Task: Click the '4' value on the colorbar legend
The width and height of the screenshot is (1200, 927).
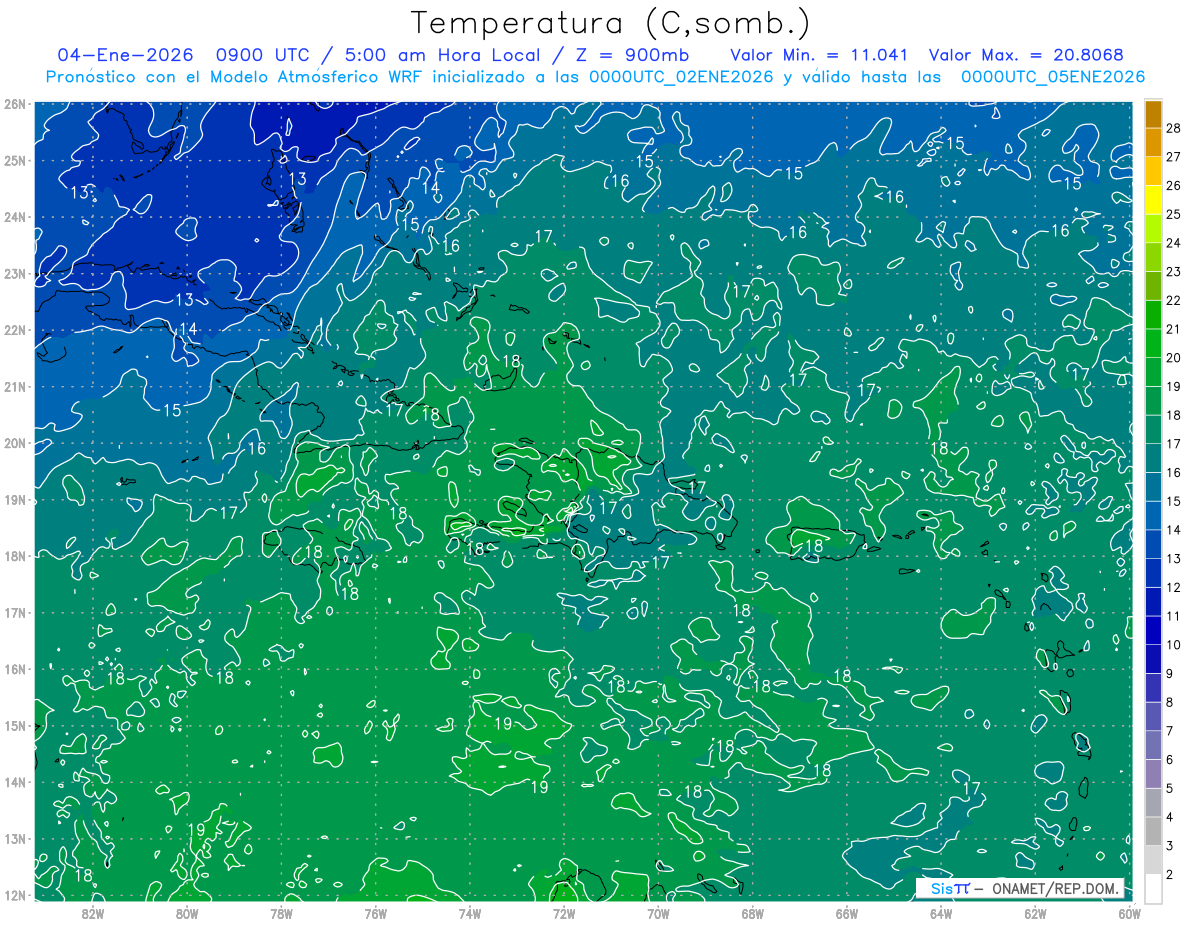Action: point(1170,817)
